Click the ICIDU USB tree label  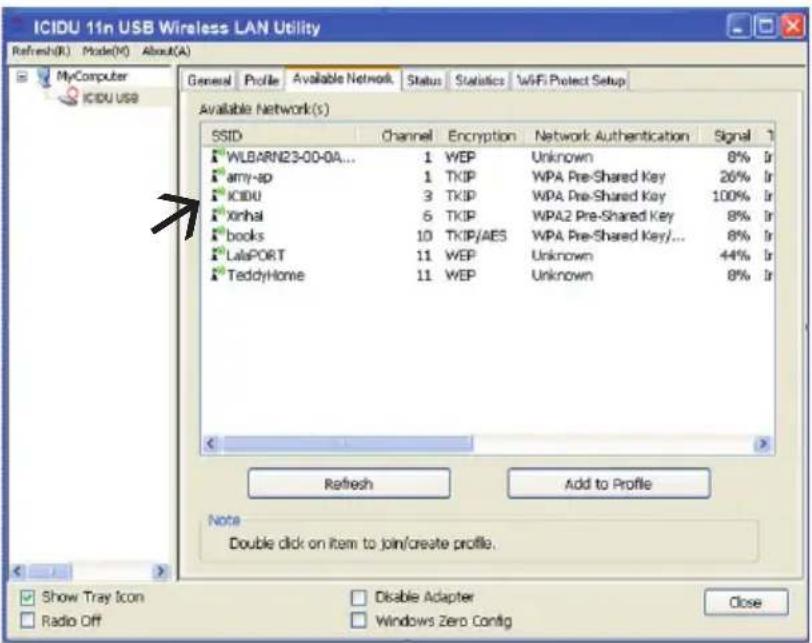coord(110,97)
